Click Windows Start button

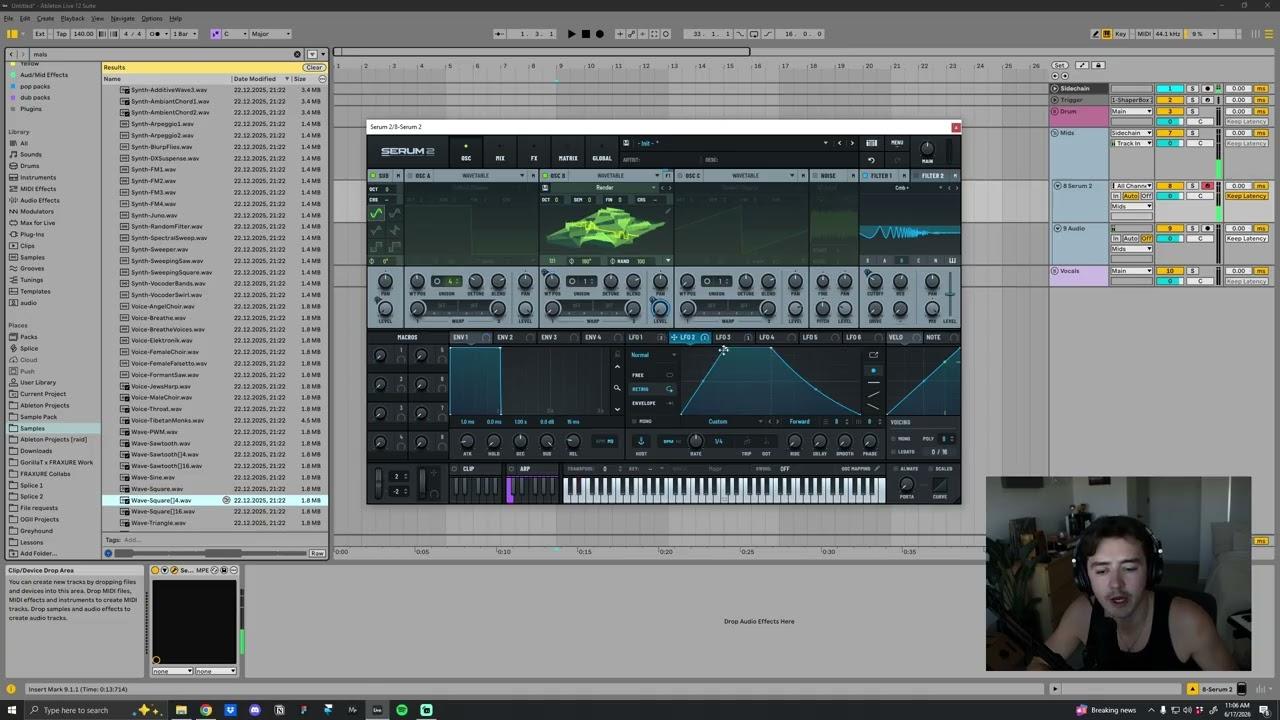point(13,710)
